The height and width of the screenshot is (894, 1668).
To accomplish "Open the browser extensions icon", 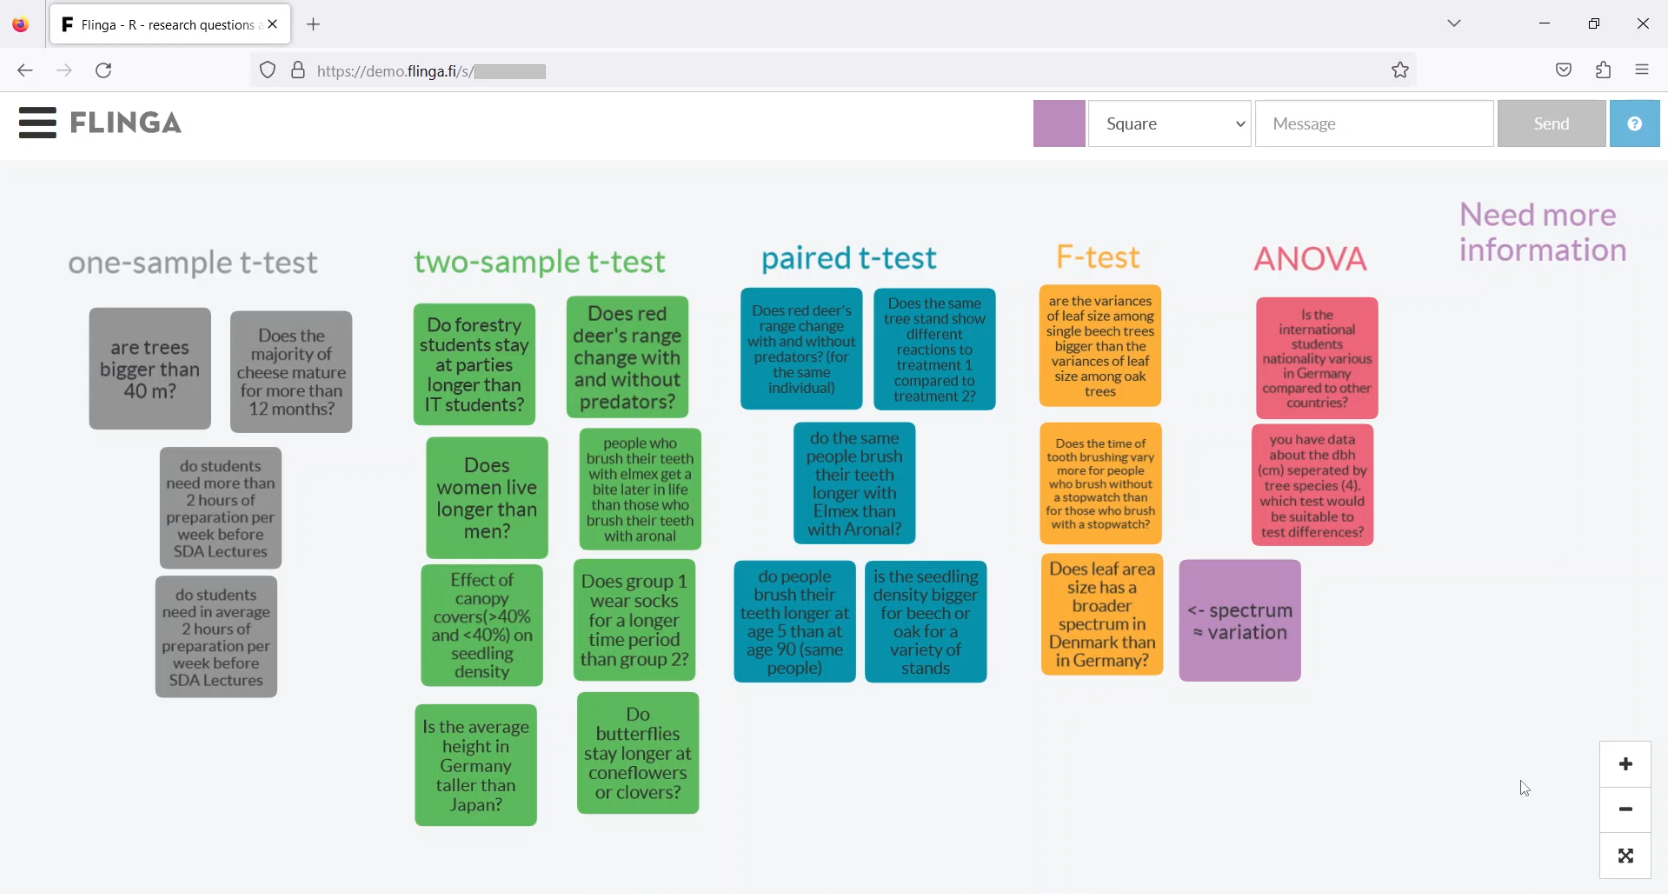I will point(1603,70).
